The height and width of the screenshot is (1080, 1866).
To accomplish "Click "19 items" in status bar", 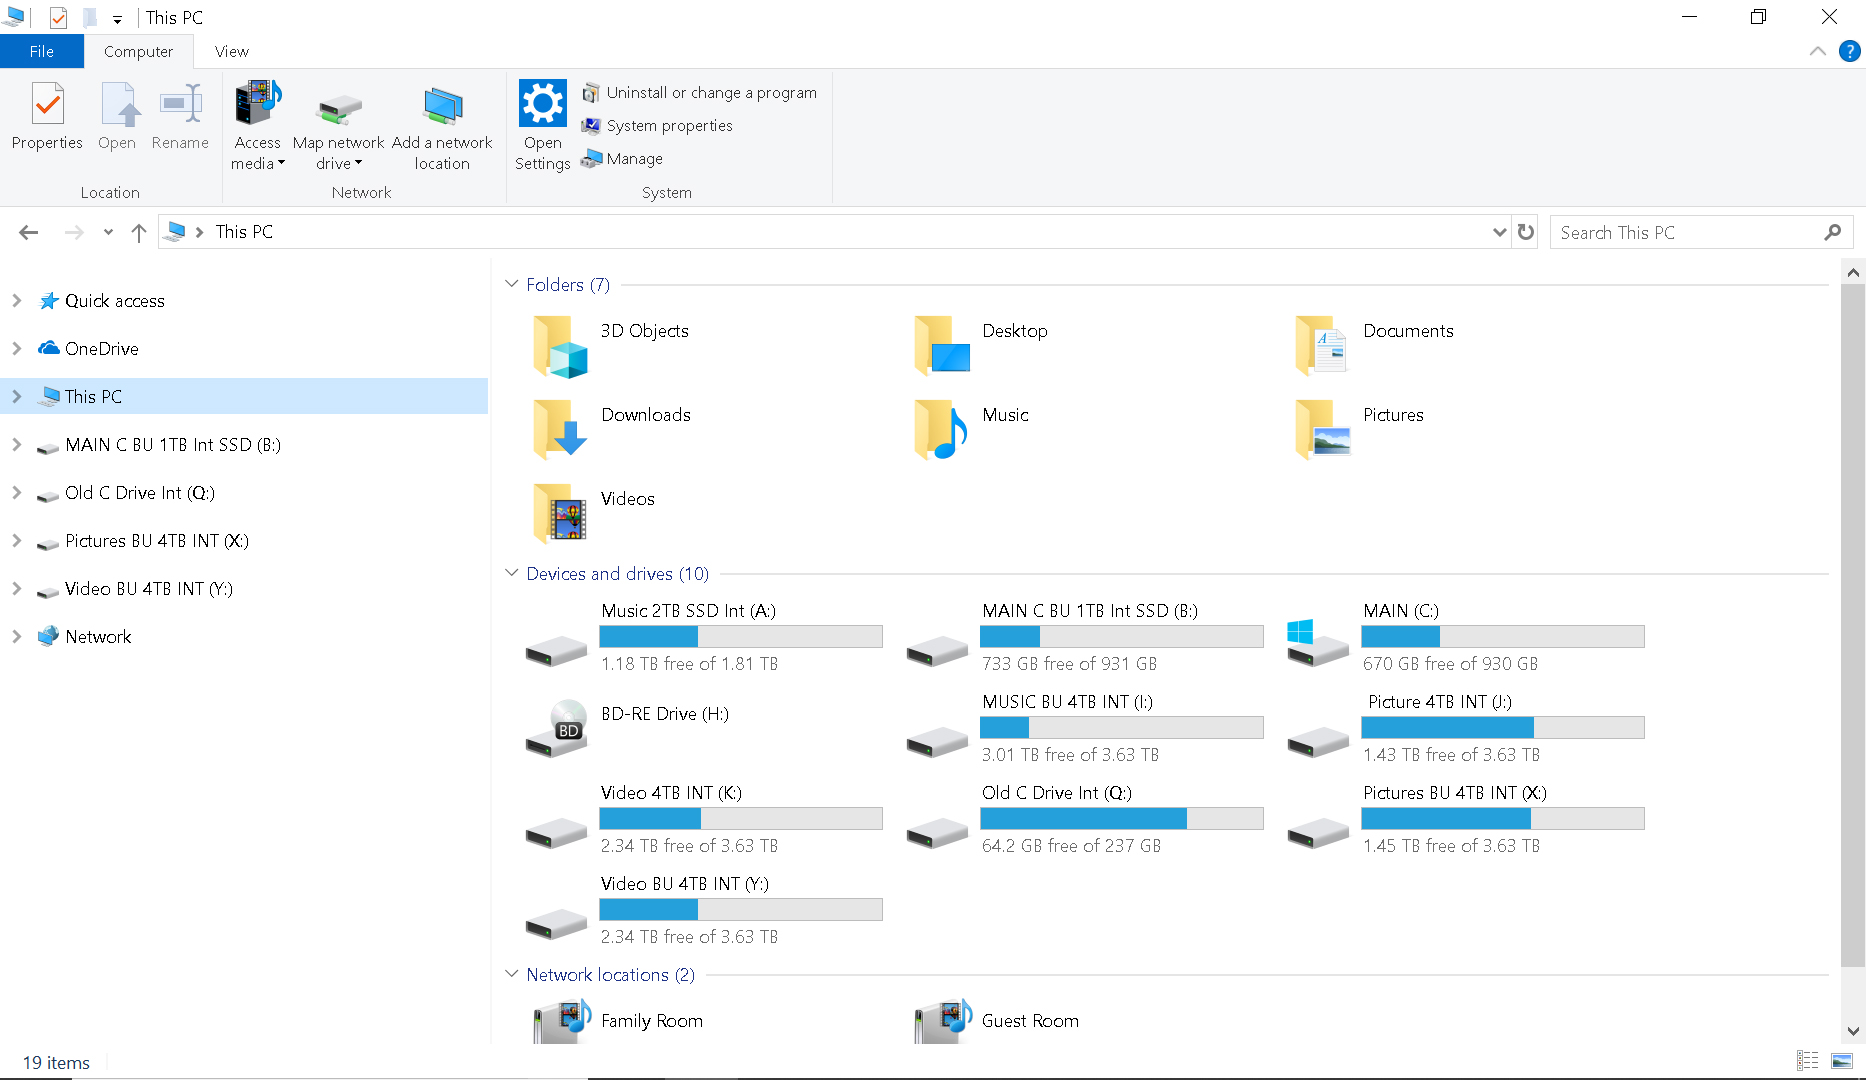I will tap(56, 1063).
